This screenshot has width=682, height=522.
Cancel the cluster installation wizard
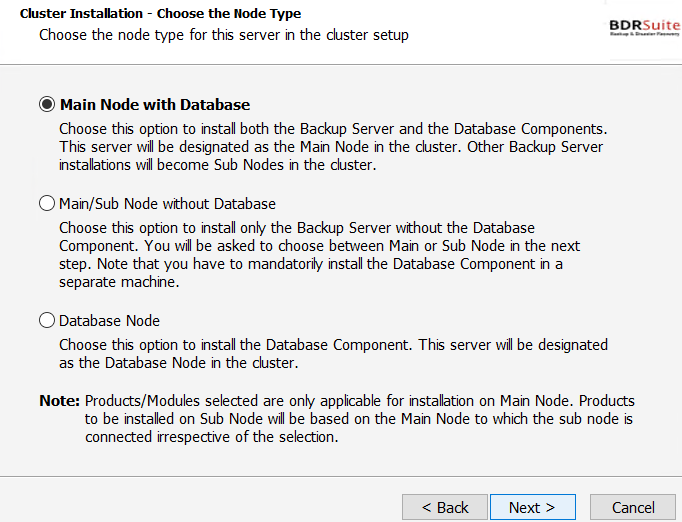click(x=633, y=507)
